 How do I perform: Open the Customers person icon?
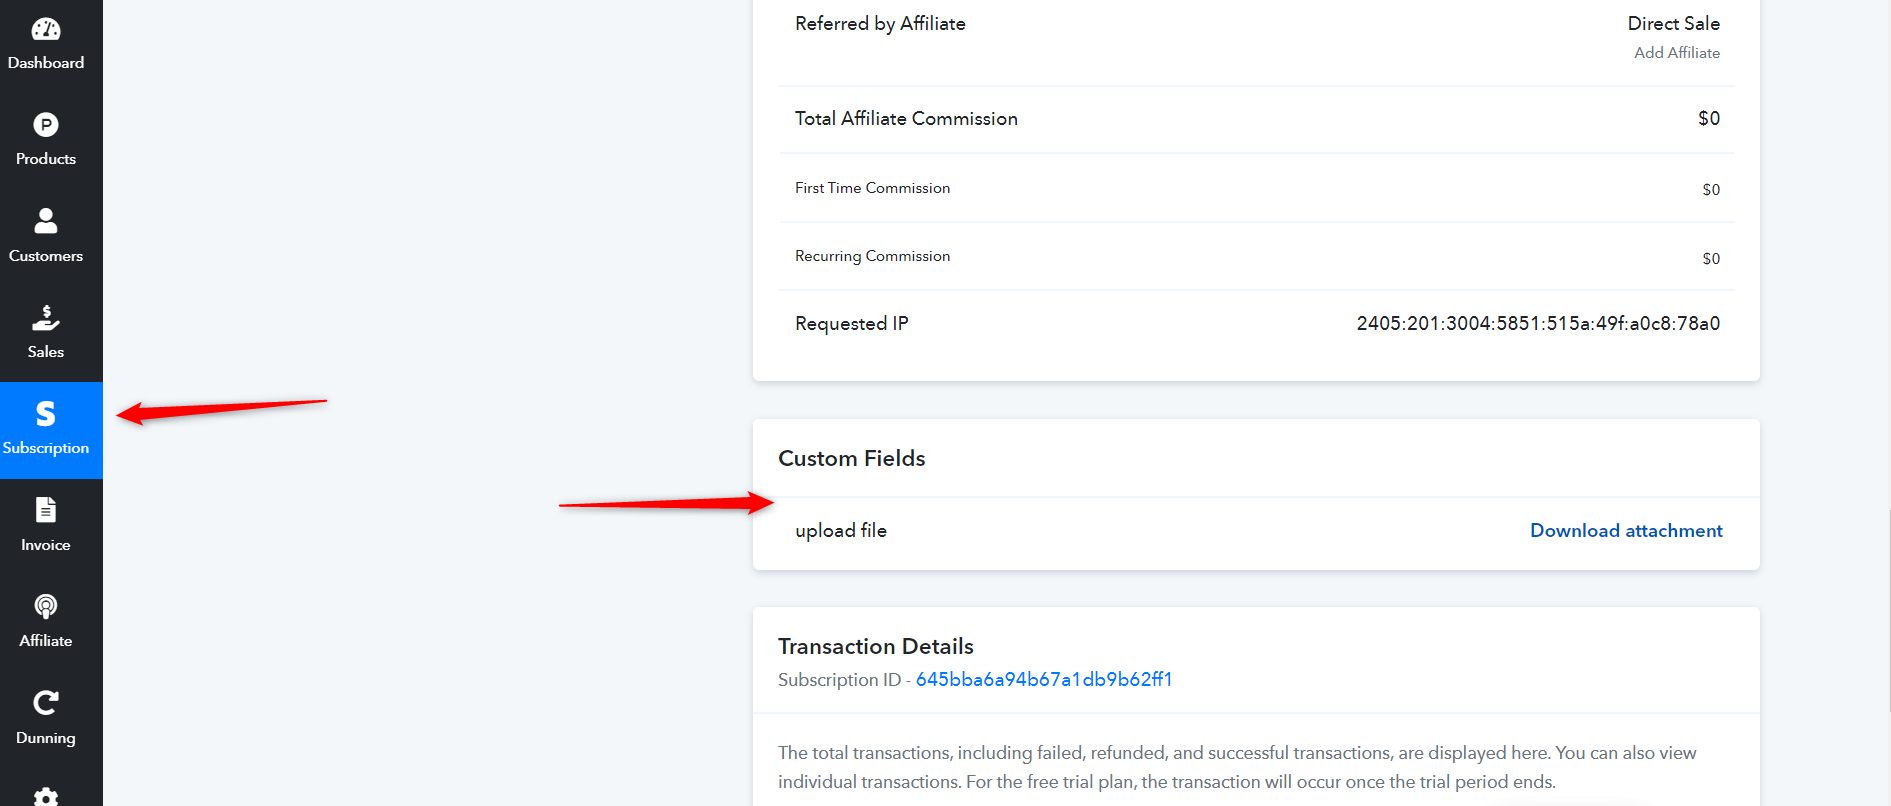tap(46, 221)
